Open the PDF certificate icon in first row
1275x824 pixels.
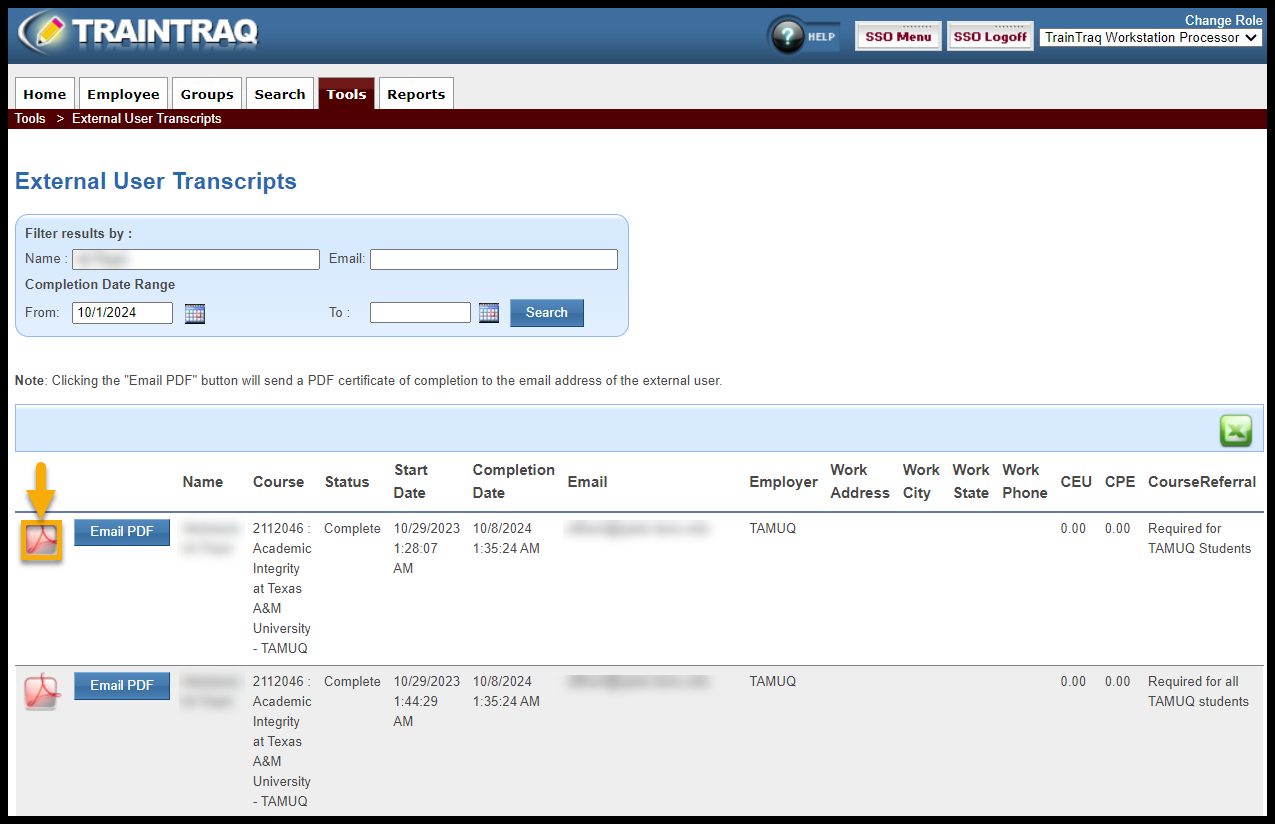coord(42,541)
